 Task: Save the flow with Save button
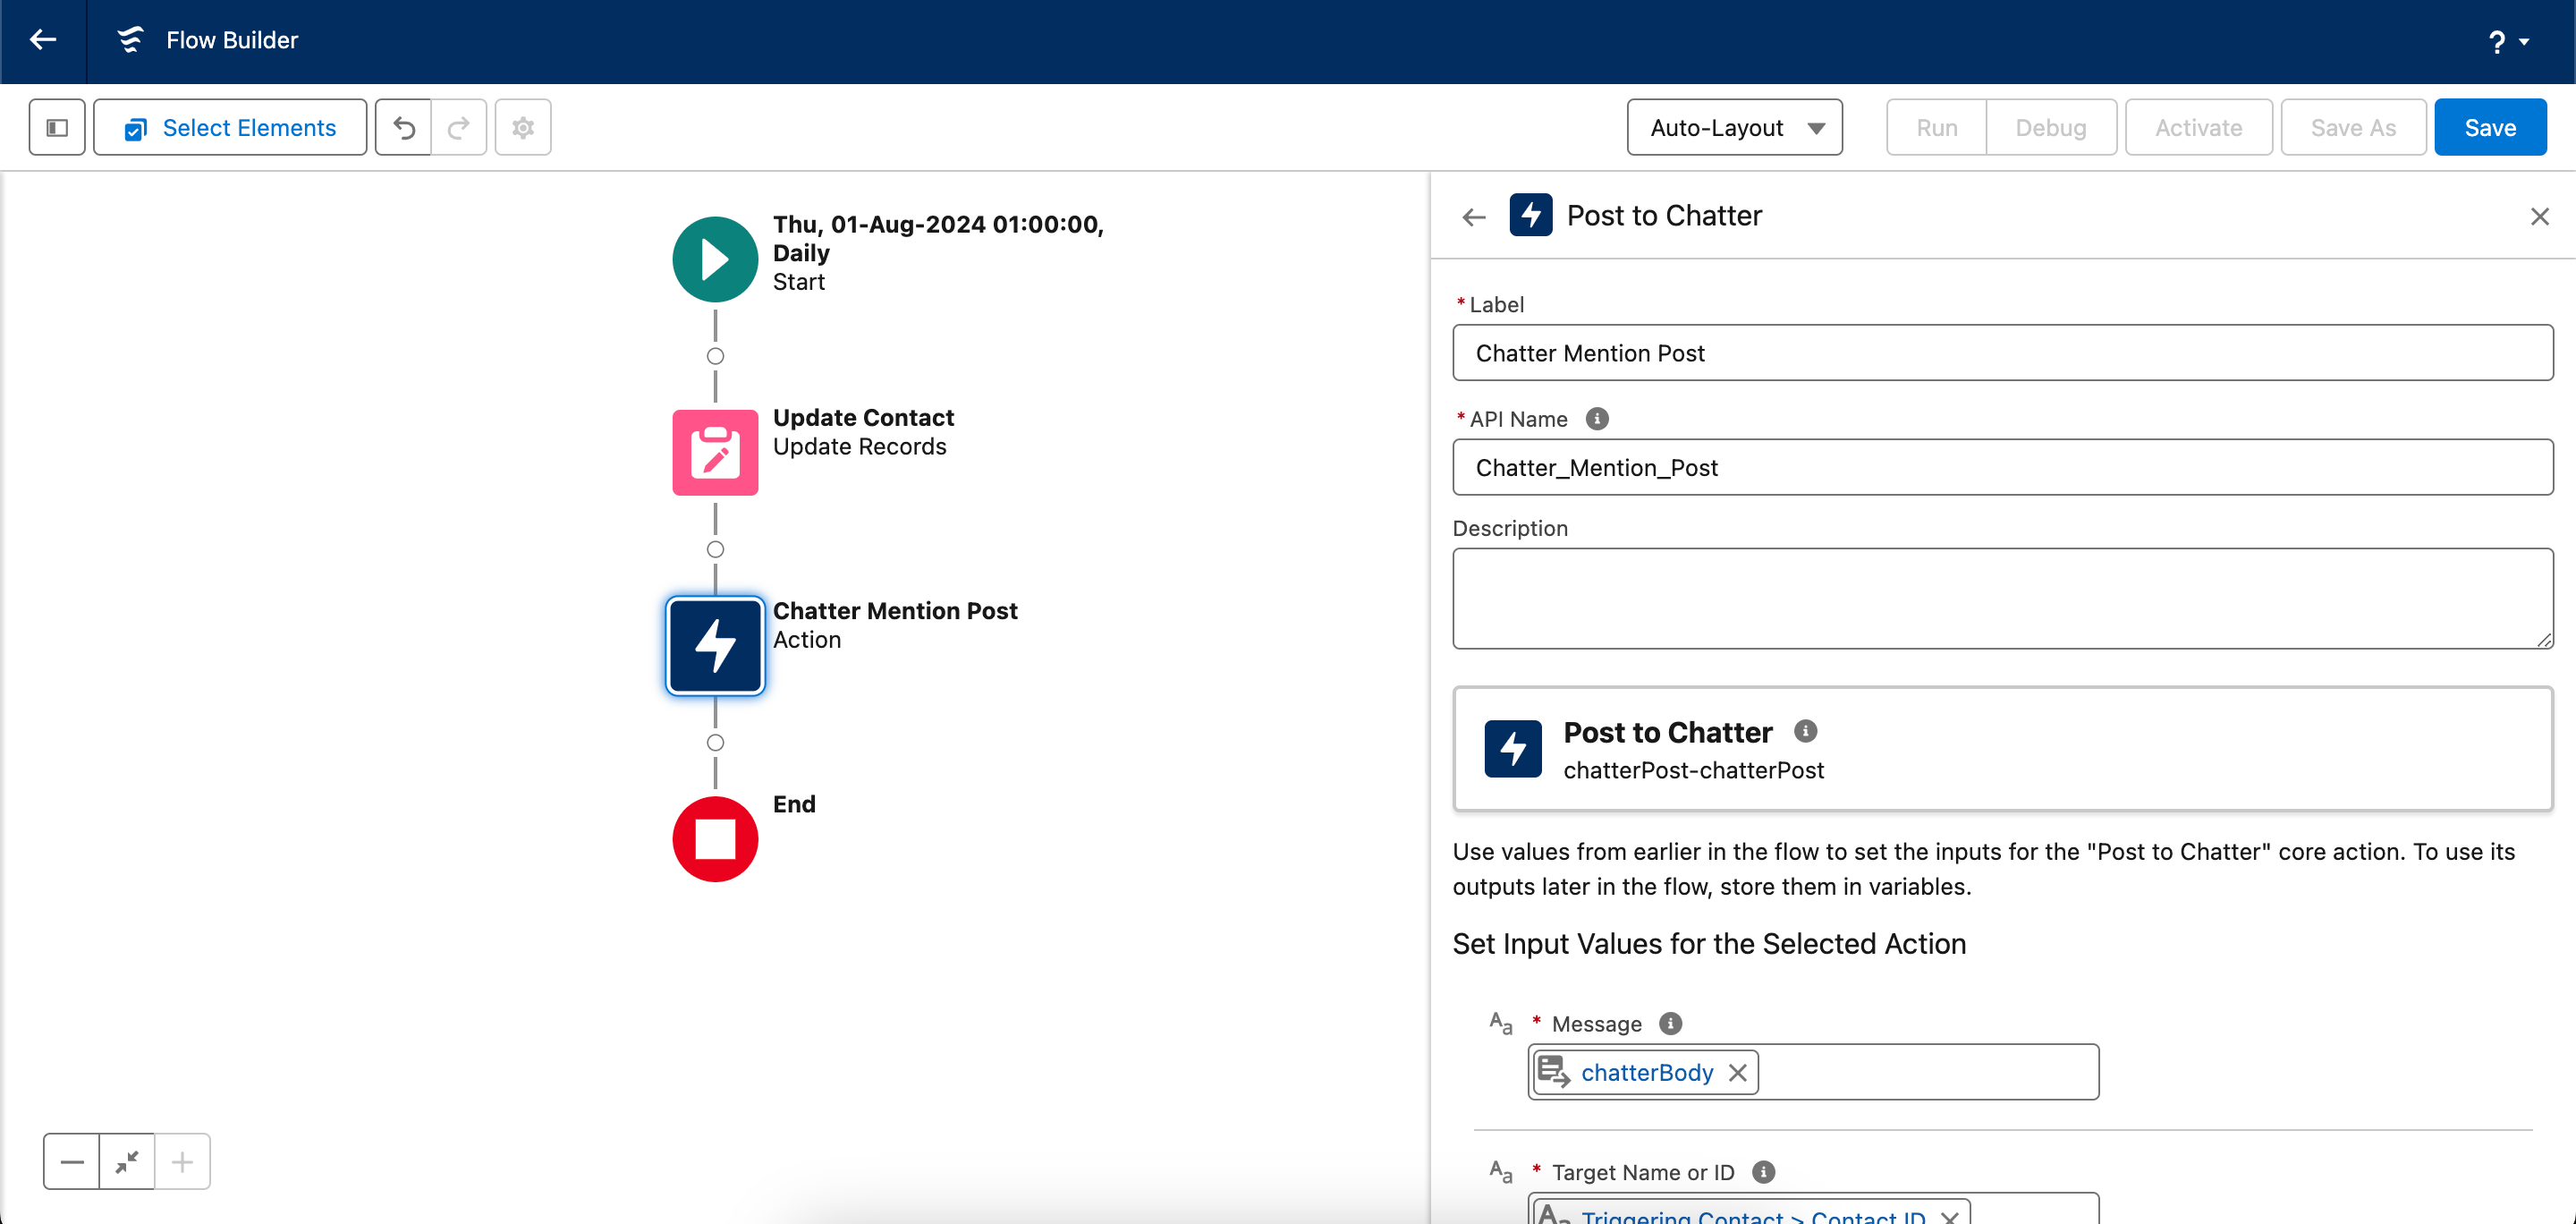click(x=2489, y=127)
